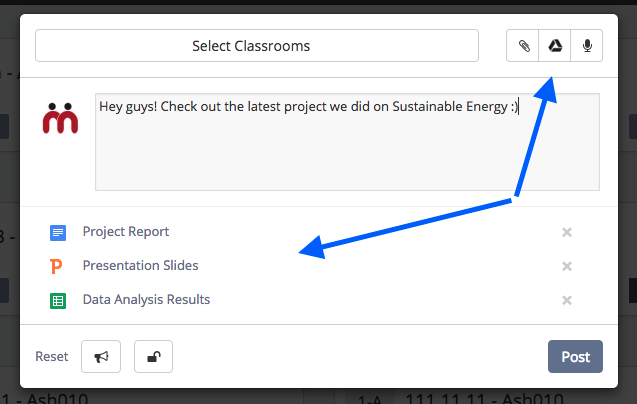Toggle the unlocked padlock privacy button

coord(154,356)
